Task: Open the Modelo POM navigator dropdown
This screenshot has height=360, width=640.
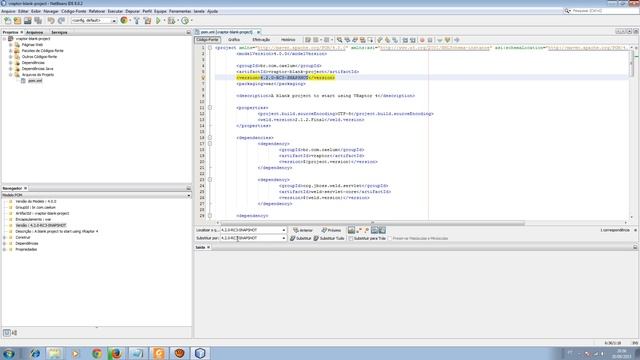Action: (189, 196)
